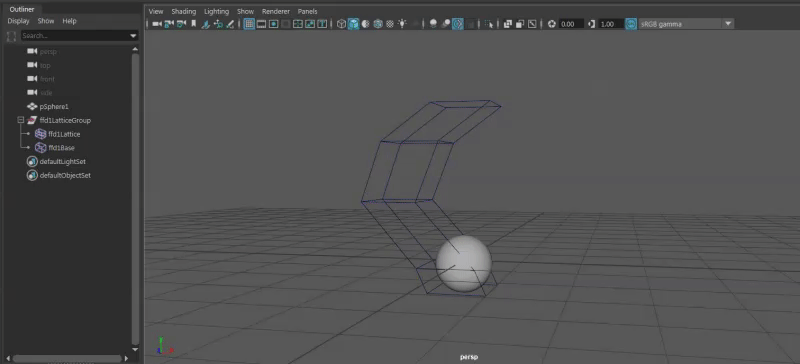This screenshot has height=364, width=800.
Task: Toggle Textured display icon
Action: click(x=390, y=24)
